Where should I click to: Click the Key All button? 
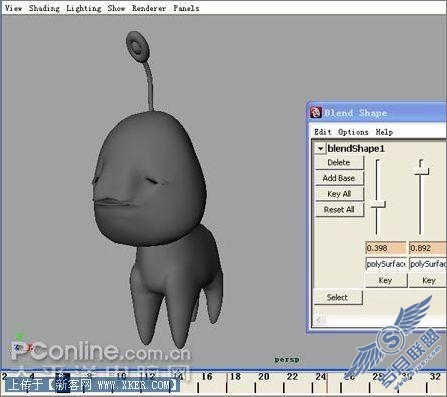339,194
